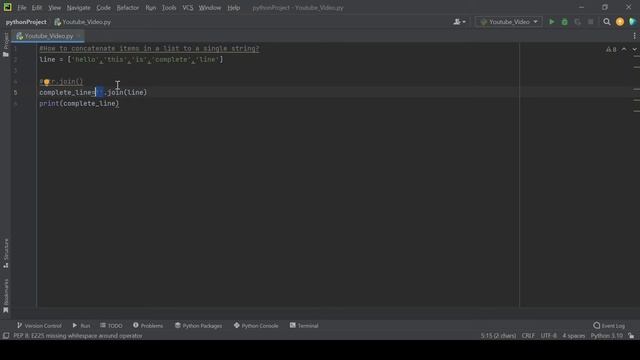The image size is (640, 360).
Task: Click the yellow intention bulb on line 4
Action: tap(47, 82)
